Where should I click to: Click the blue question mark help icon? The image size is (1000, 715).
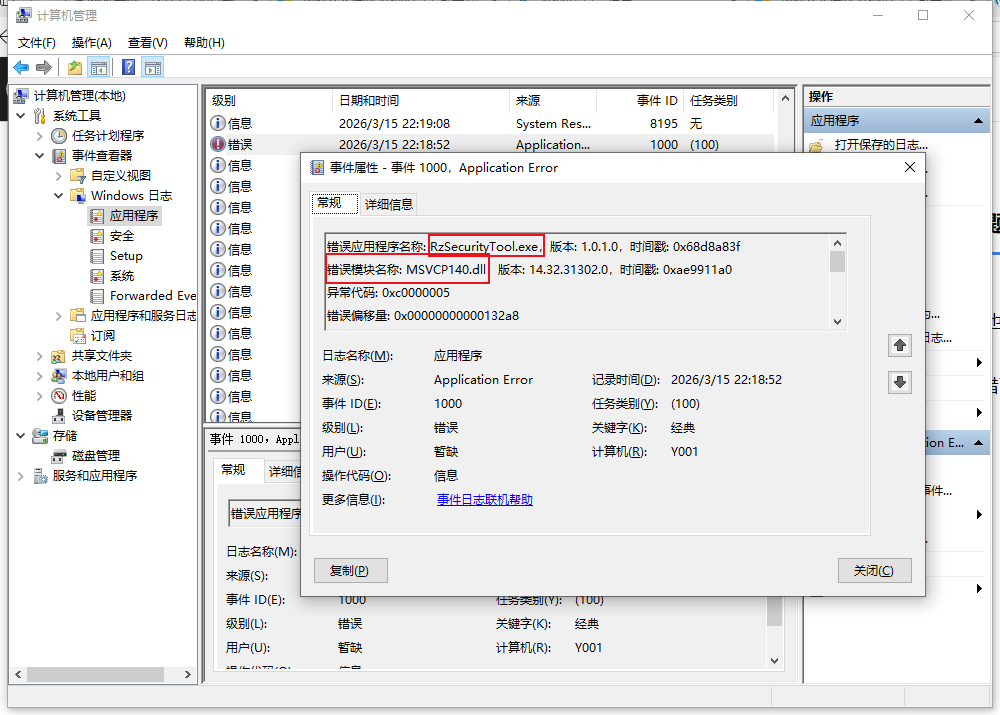coord(128,67)
